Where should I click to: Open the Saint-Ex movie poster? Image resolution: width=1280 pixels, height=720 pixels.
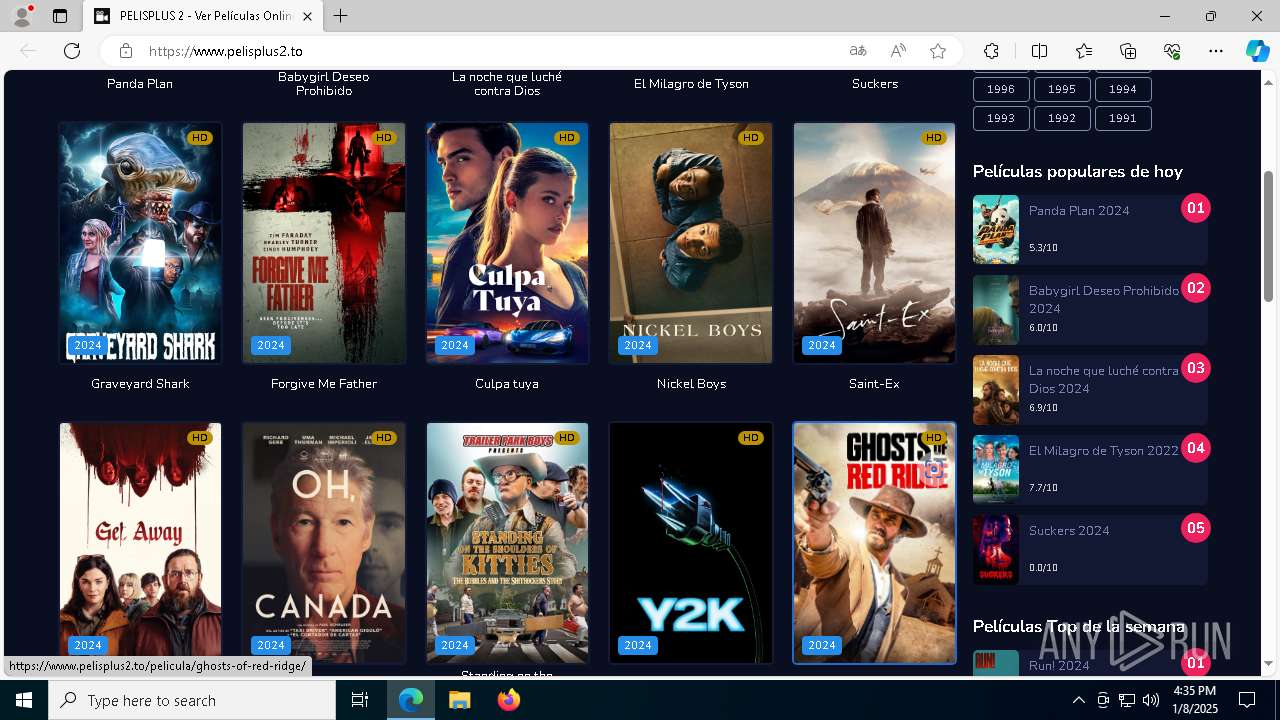pyautogui.click(x=874, y=243)
